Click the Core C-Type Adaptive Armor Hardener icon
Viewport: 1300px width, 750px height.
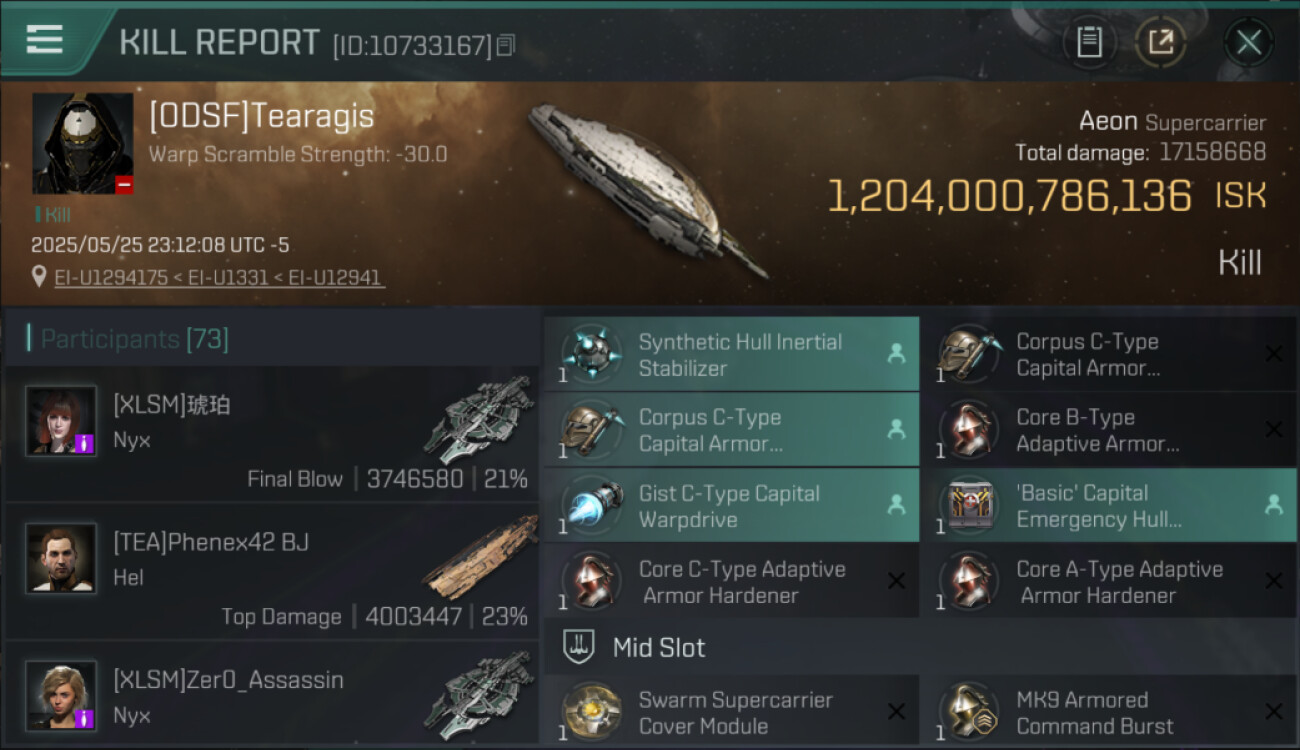coord(591,582)
